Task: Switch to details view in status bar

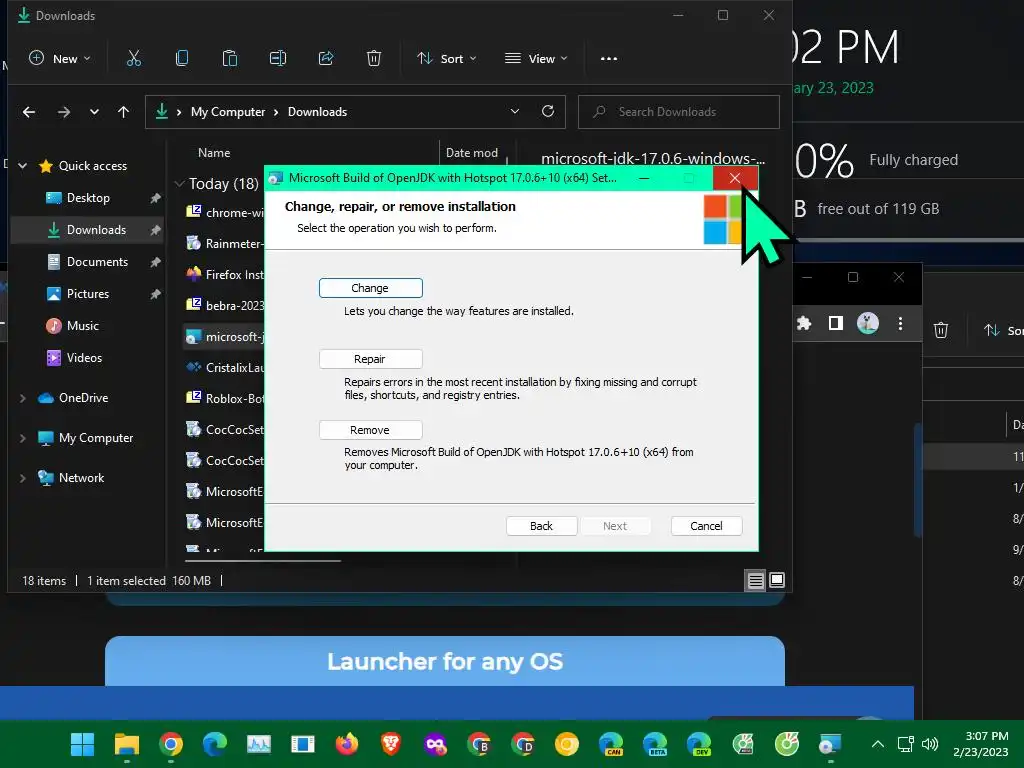Action: [x=756, y=581]
